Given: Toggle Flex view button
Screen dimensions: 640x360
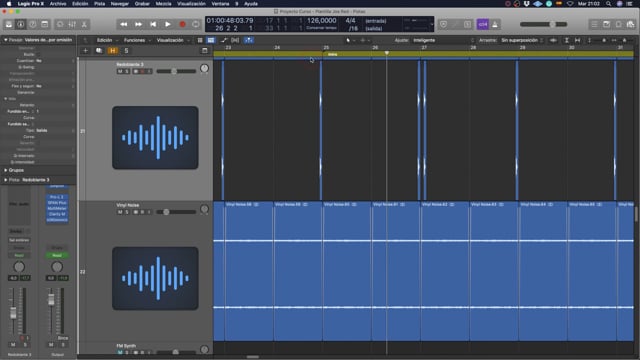Looking at the screenshot, I should 235,40.
